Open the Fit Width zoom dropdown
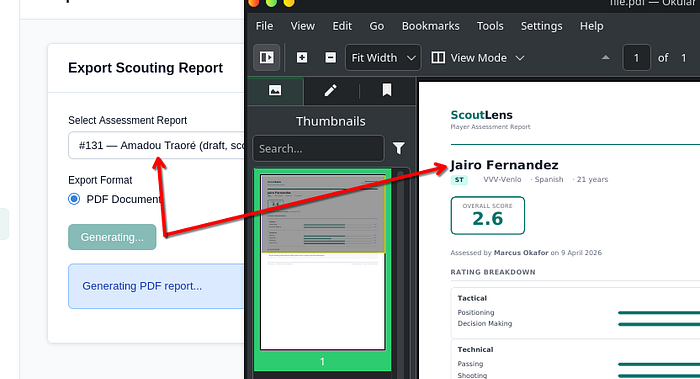 click(383, 58)
